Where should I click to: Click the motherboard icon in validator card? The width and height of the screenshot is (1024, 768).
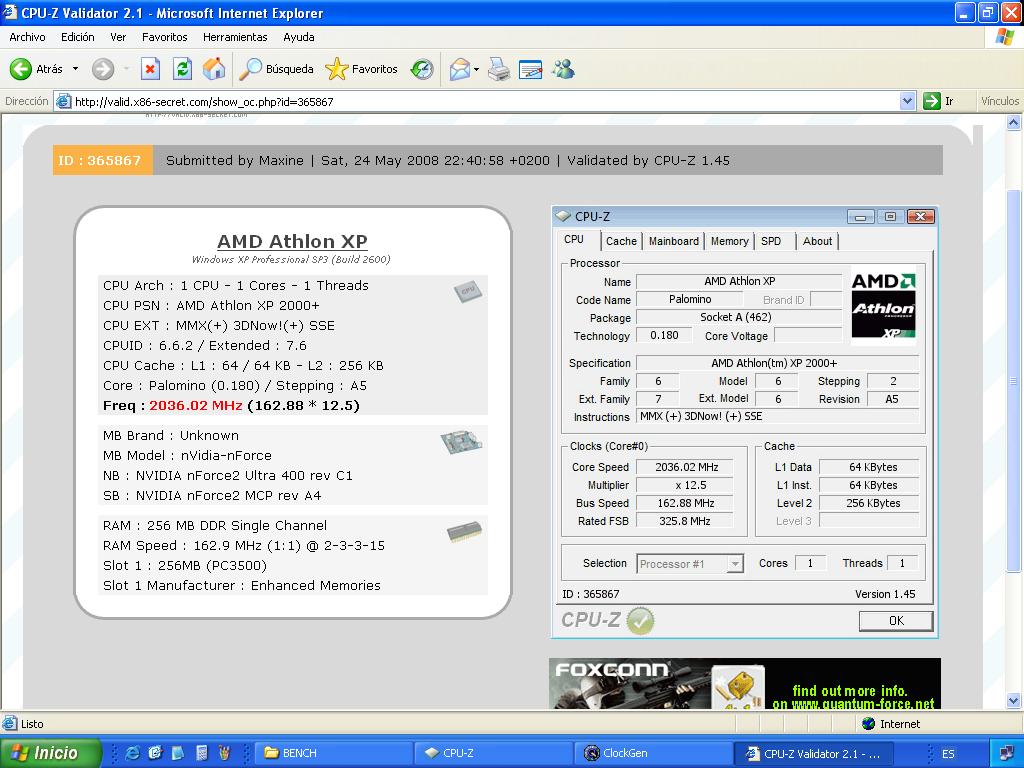461,443
